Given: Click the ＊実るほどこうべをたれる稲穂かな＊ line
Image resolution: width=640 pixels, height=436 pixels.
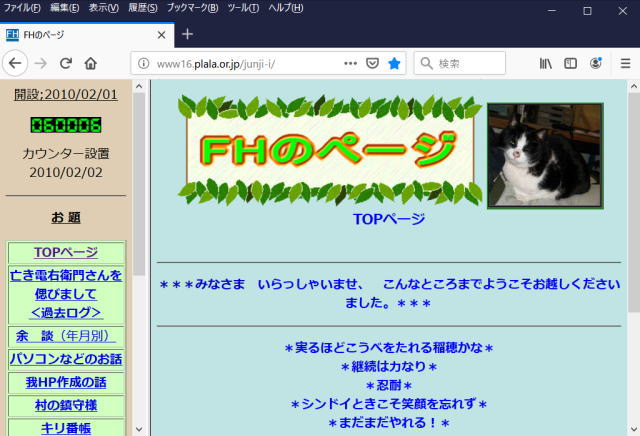Looking at the screenshot, I should tap(389, 348).
